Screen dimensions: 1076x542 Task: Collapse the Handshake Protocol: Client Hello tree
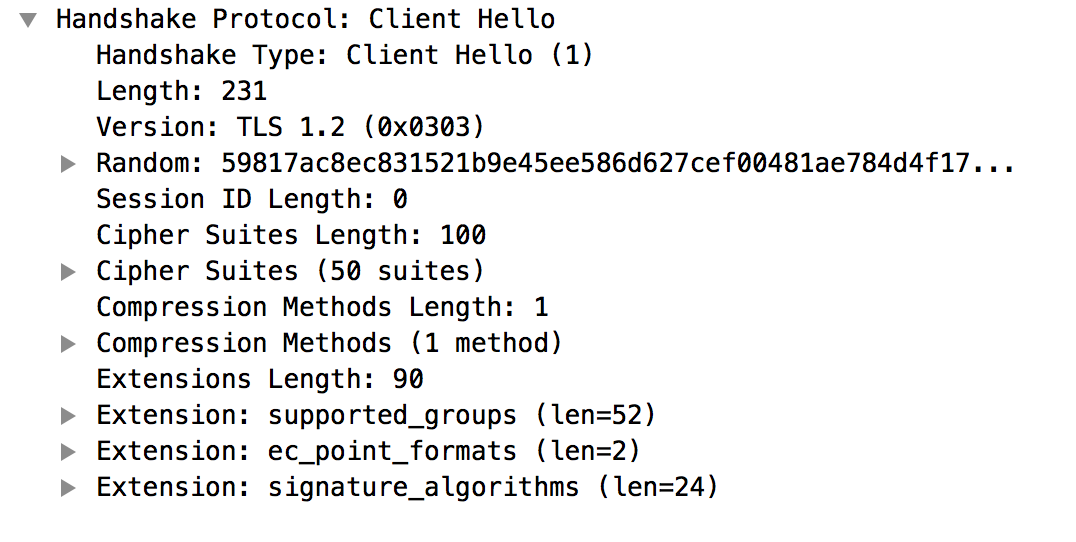(28, 19)
